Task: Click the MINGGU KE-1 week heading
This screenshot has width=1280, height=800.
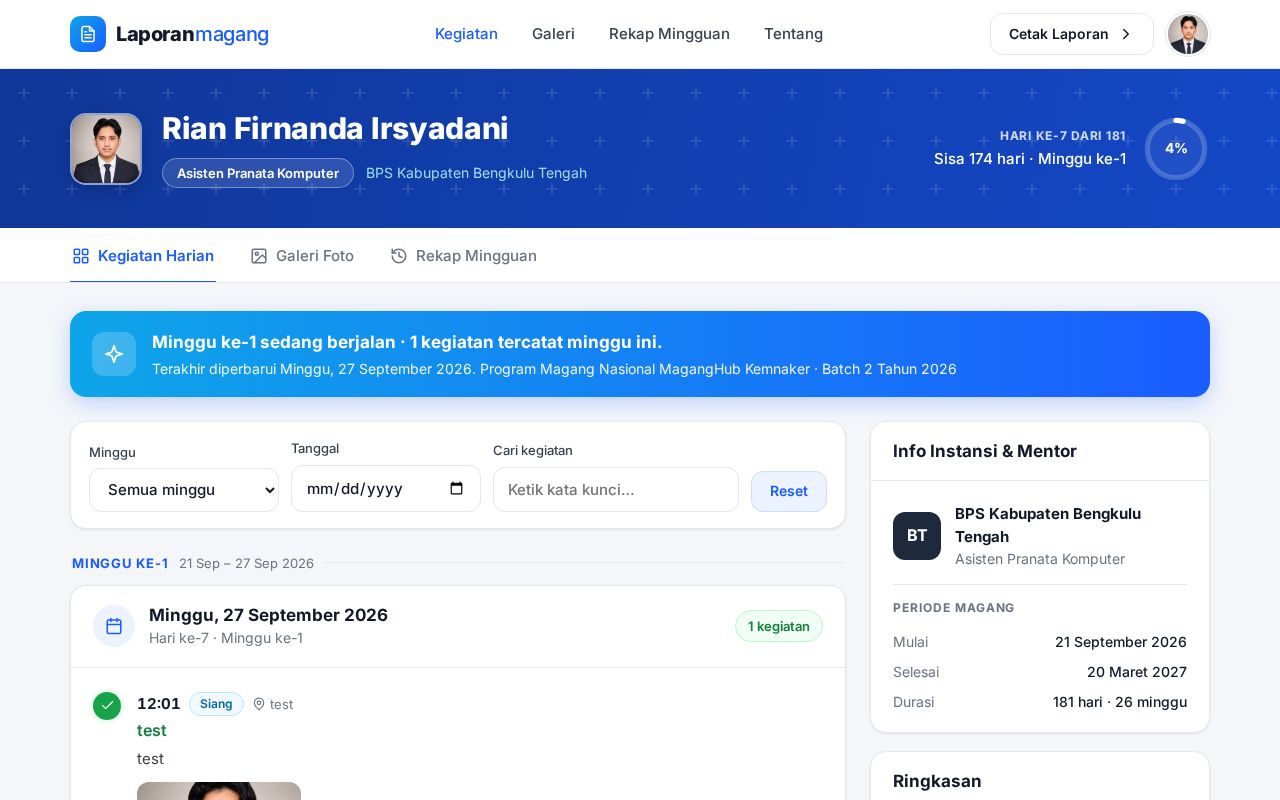Action: (x=120, y=563)
